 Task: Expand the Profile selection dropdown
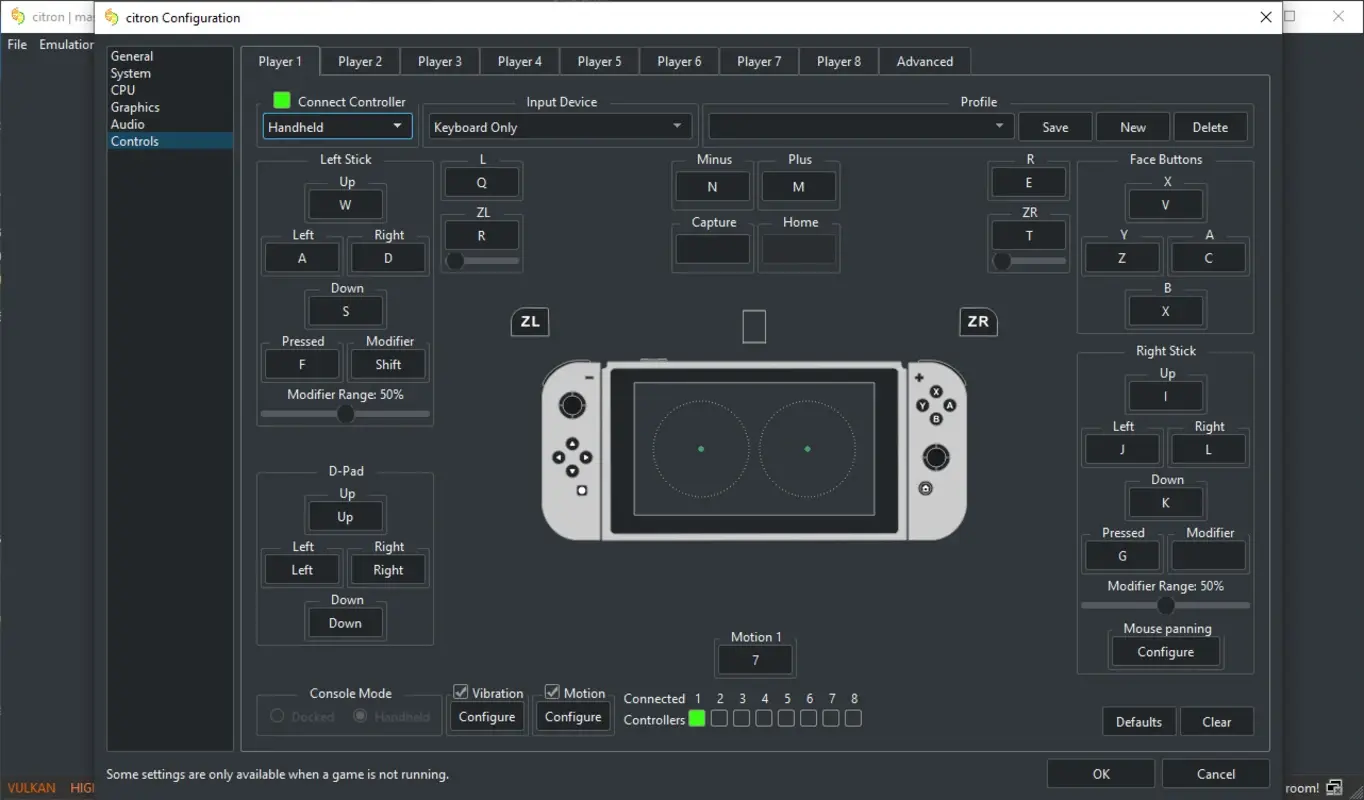click(x=858, y=126)
